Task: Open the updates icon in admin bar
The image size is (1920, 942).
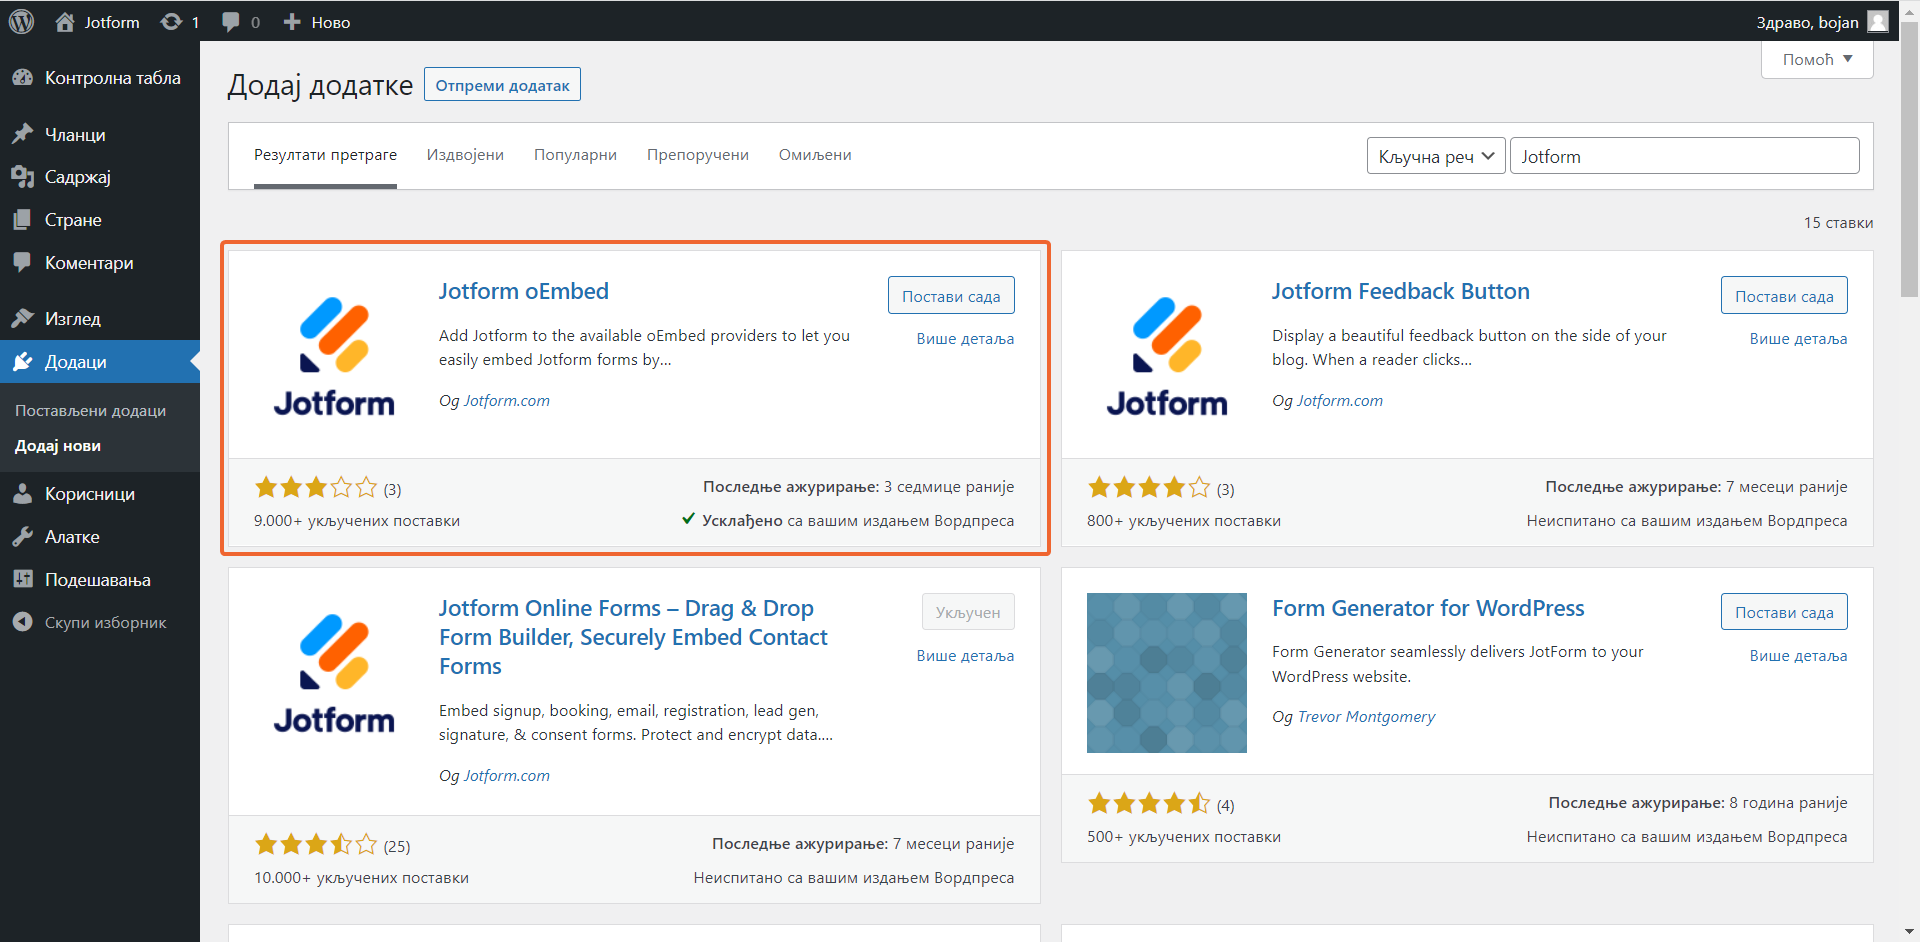Action: 171,22
